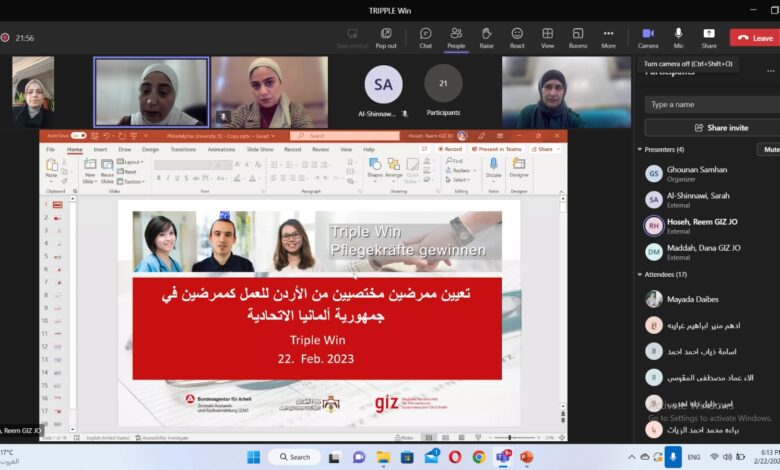
Task: Switch to the Animations ribbon tab
Action: (x=221, y=149)
